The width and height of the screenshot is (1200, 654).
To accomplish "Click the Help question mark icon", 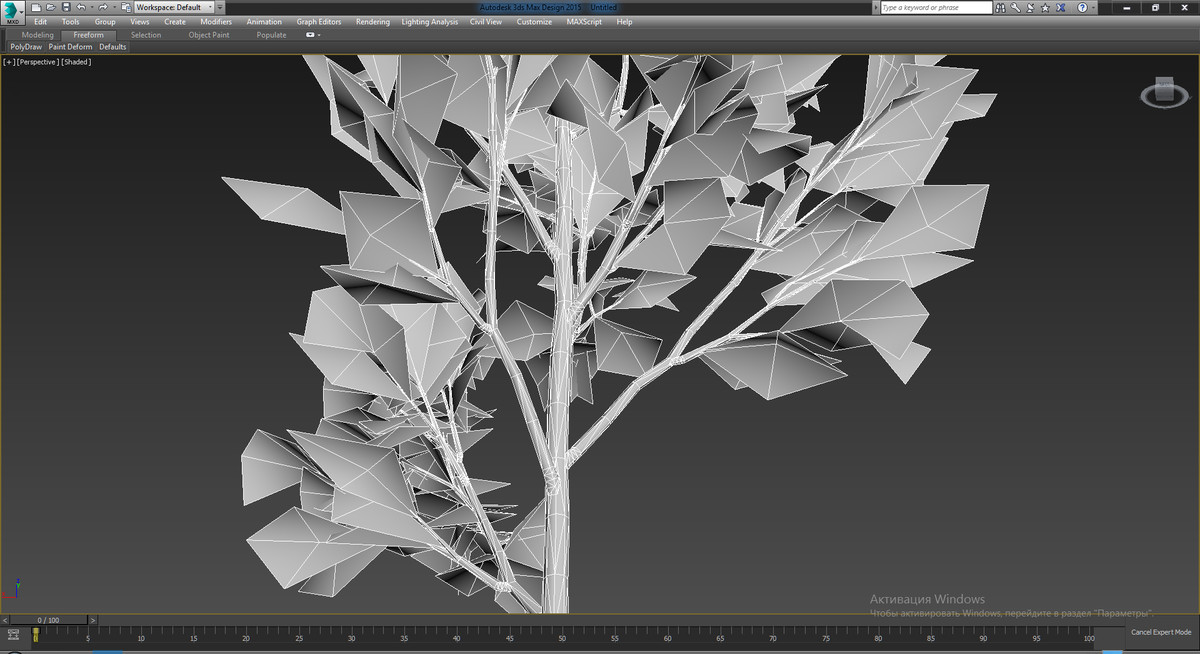I will tap(1082, 7).
